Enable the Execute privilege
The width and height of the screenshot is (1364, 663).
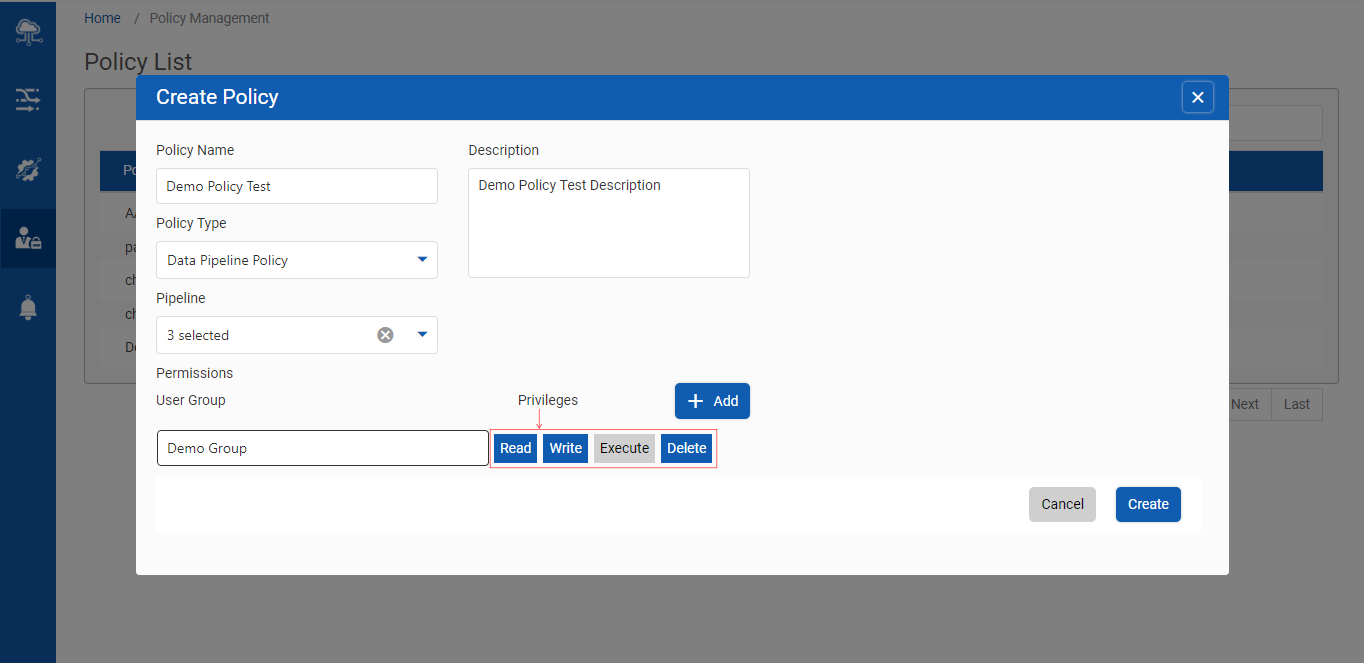pyautogui.click(x=624, y=448)
